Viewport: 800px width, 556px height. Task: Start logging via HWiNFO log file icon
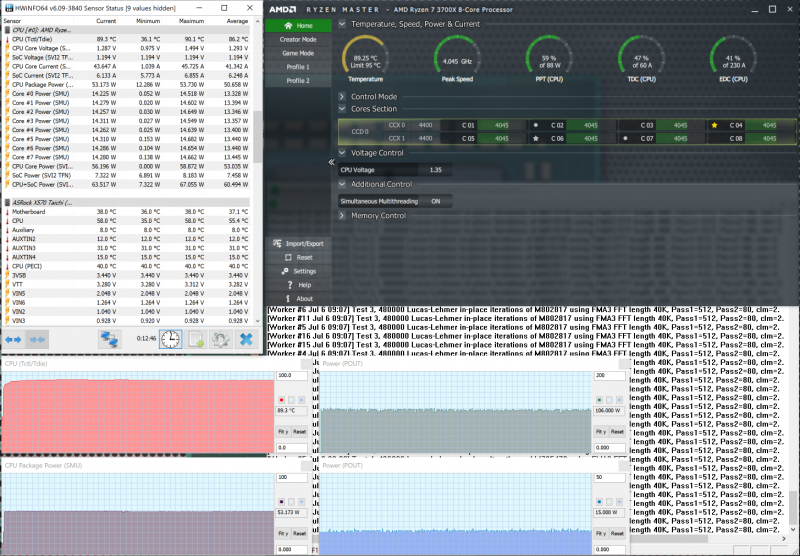pyautogui.click(x=196, y=339)
